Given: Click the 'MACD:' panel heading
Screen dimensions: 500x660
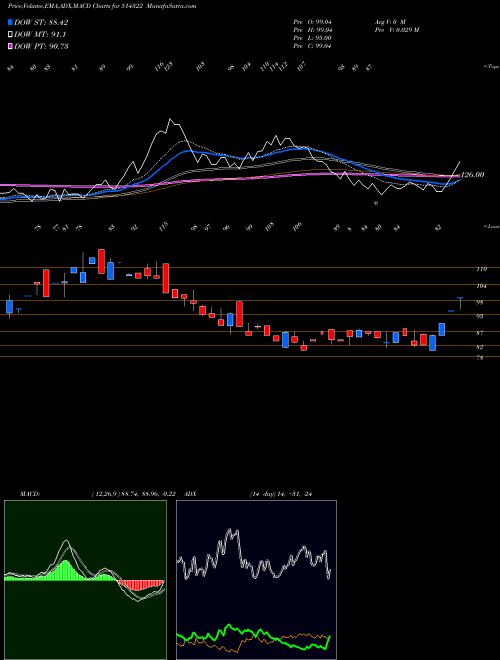Looking at the screenshot, I should 29,494.
